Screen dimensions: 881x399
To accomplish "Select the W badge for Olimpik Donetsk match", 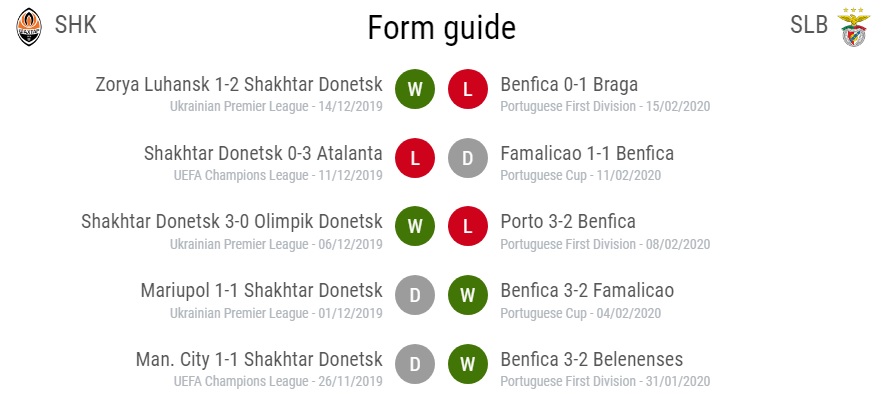I will click(415, 226).
